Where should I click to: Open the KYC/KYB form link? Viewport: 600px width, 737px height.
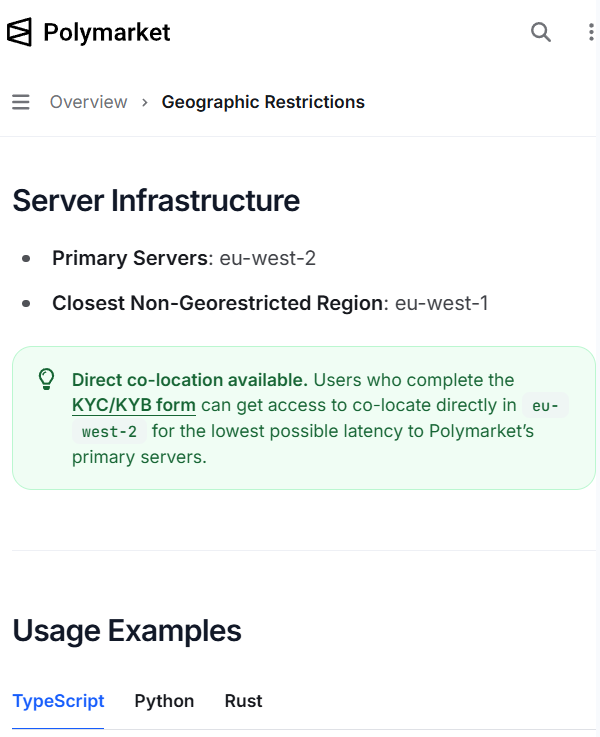(133, 405)
